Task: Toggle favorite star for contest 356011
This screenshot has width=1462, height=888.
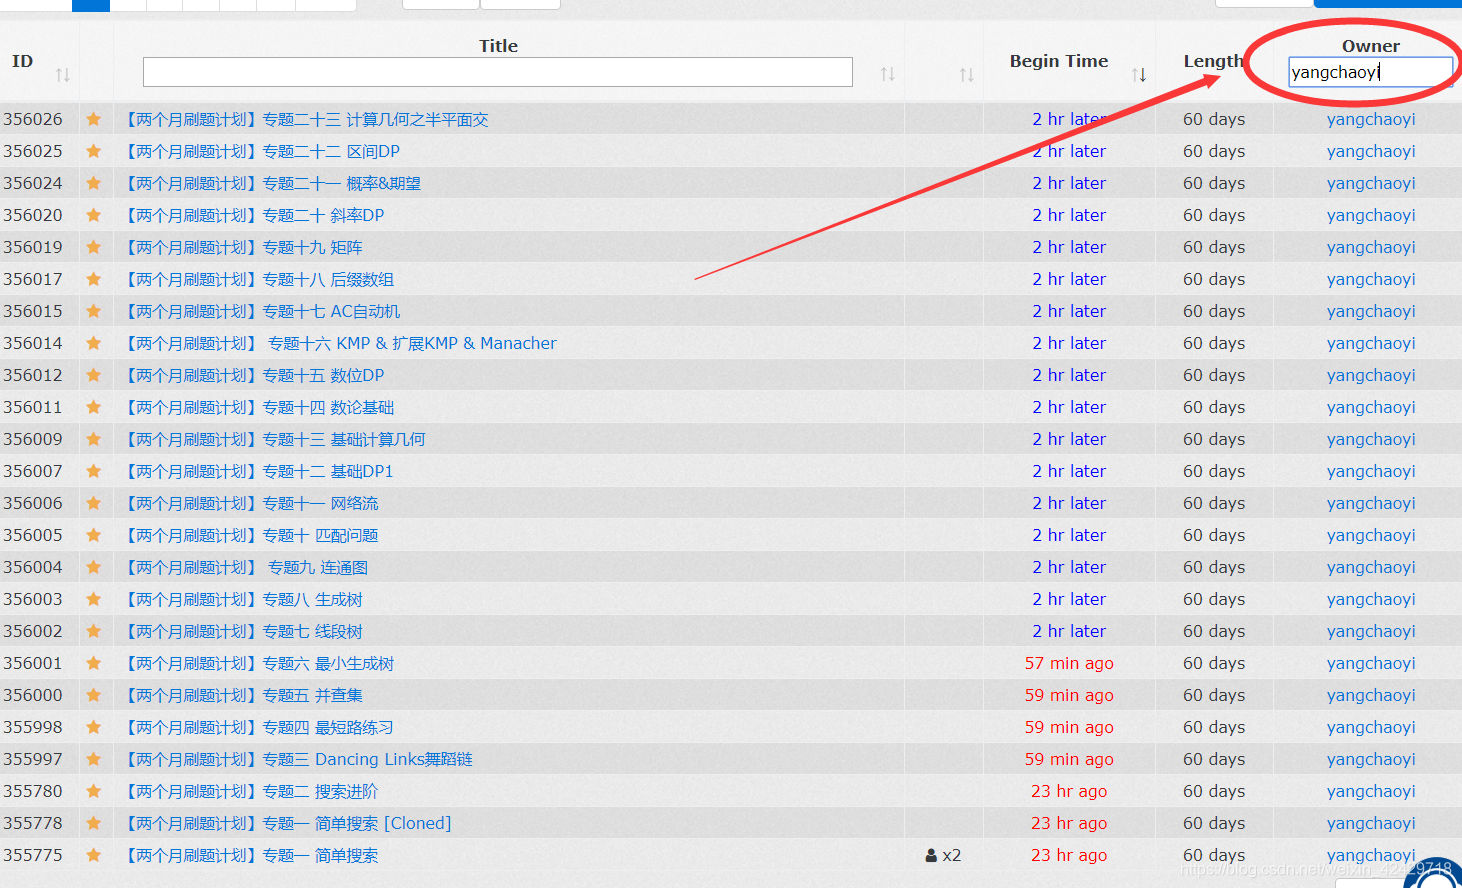Action: click(x=94, y=407)
